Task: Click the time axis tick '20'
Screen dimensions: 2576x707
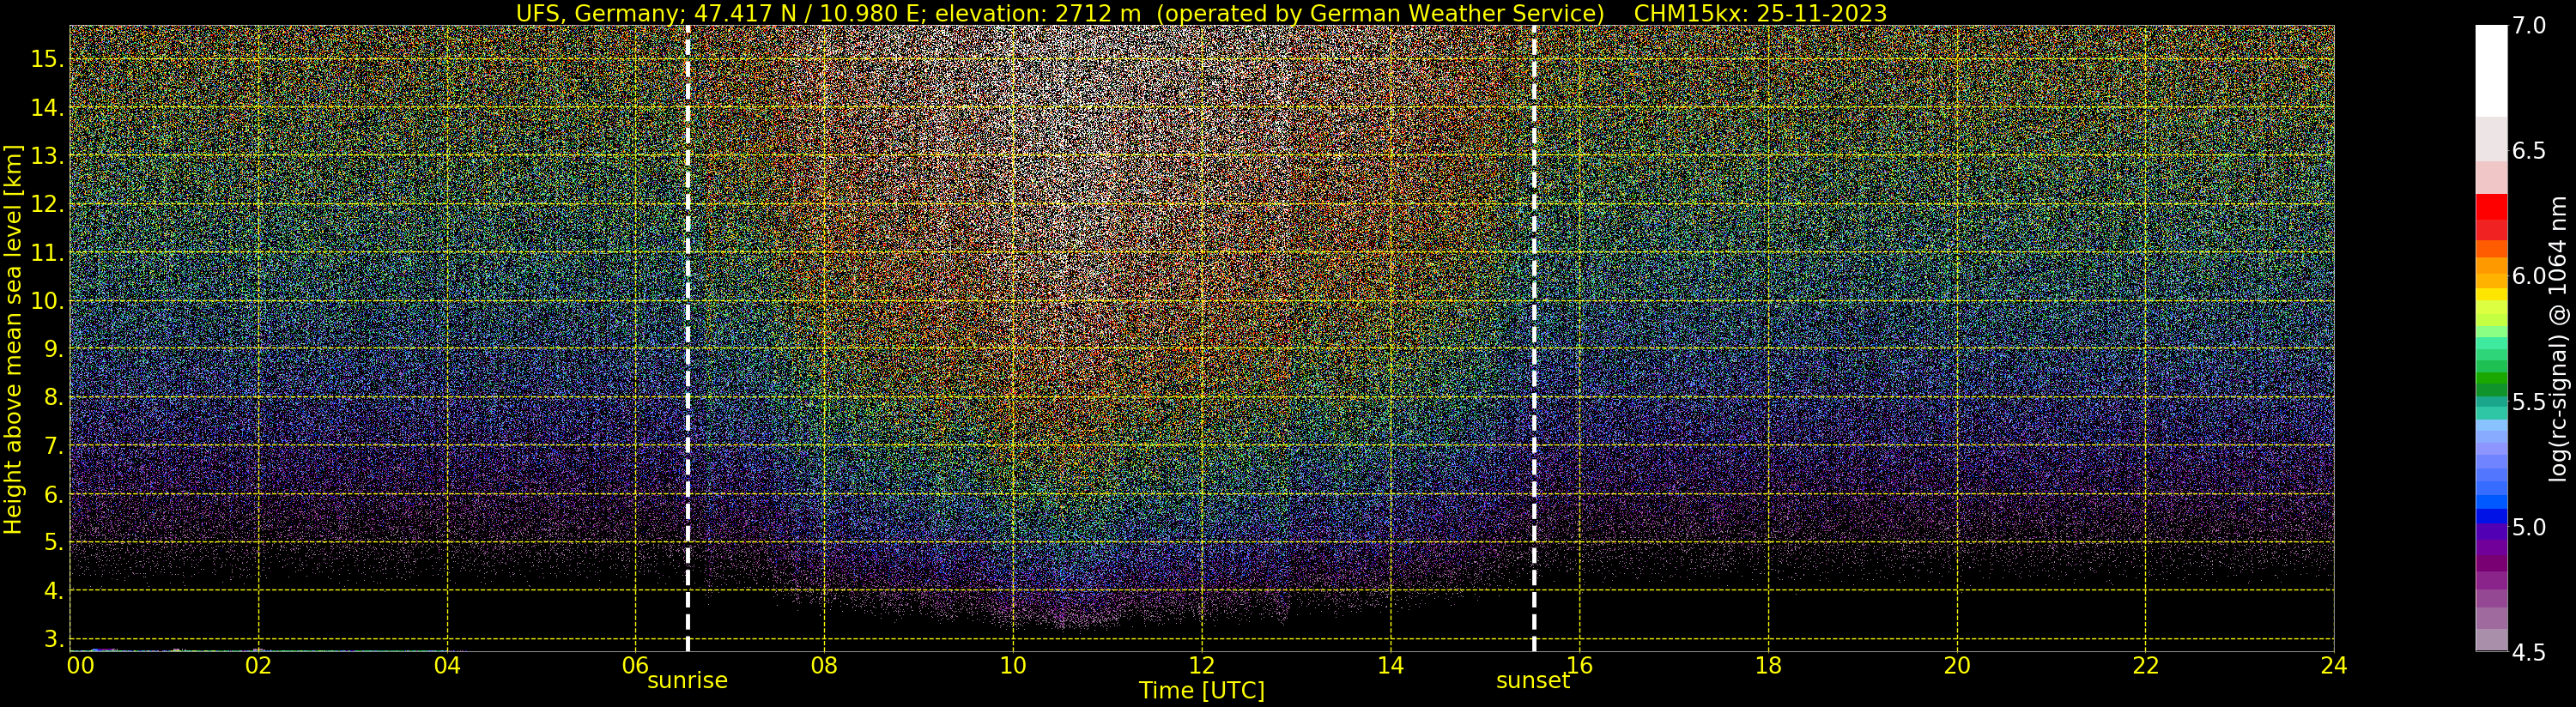Action: pos(1957,665)
